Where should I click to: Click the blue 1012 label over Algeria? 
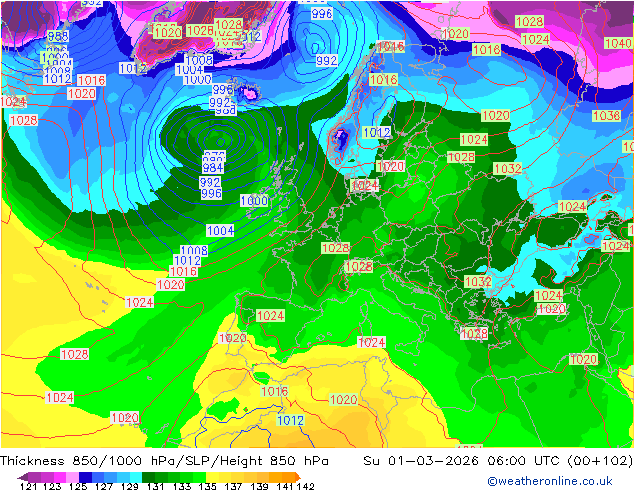(x=291, y=420)
